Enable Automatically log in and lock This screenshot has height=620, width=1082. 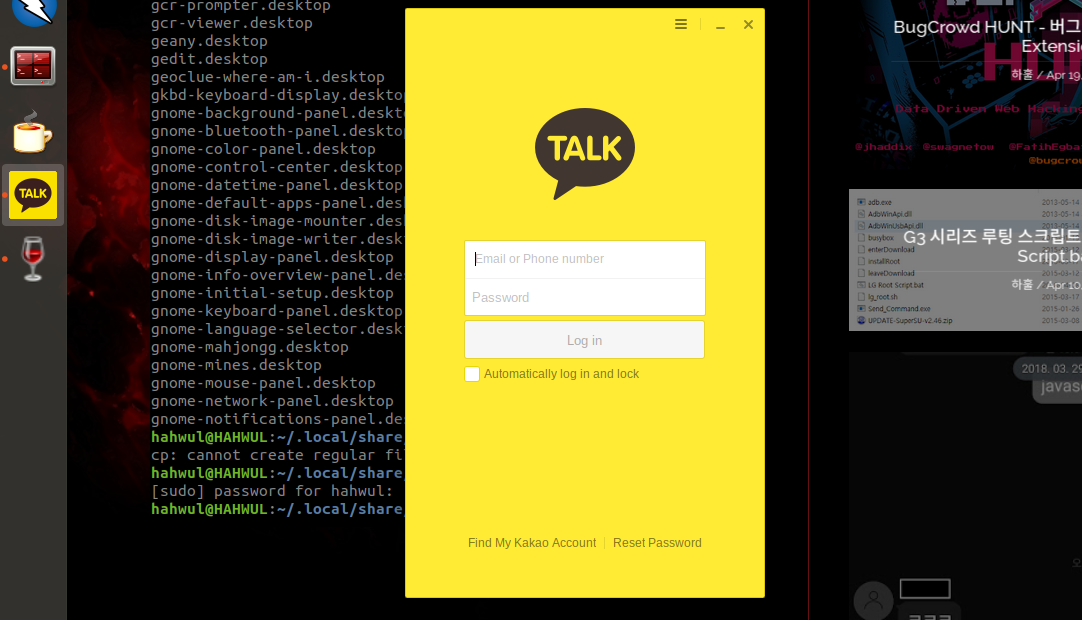point(472,374)
